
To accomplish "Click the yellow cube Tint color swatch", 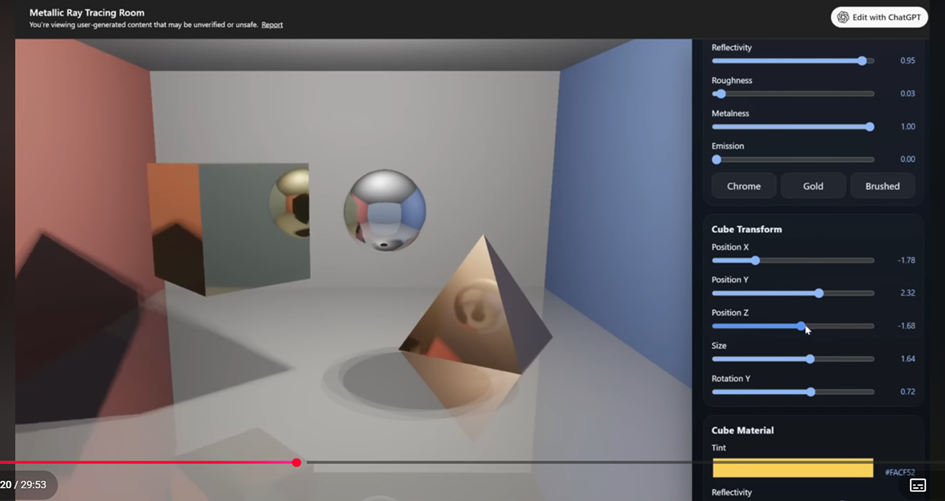I will 792,469.
